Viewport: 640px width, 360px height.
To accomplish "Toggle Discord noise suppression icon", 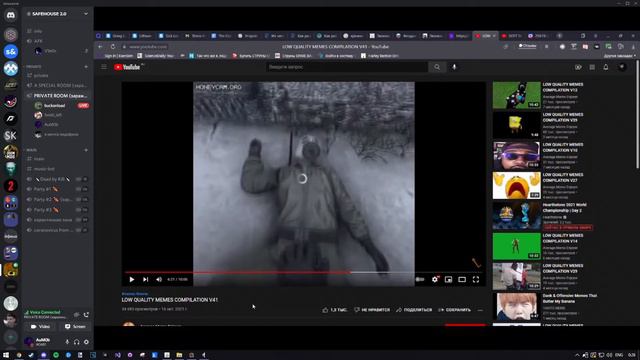I will click(76, 315).
